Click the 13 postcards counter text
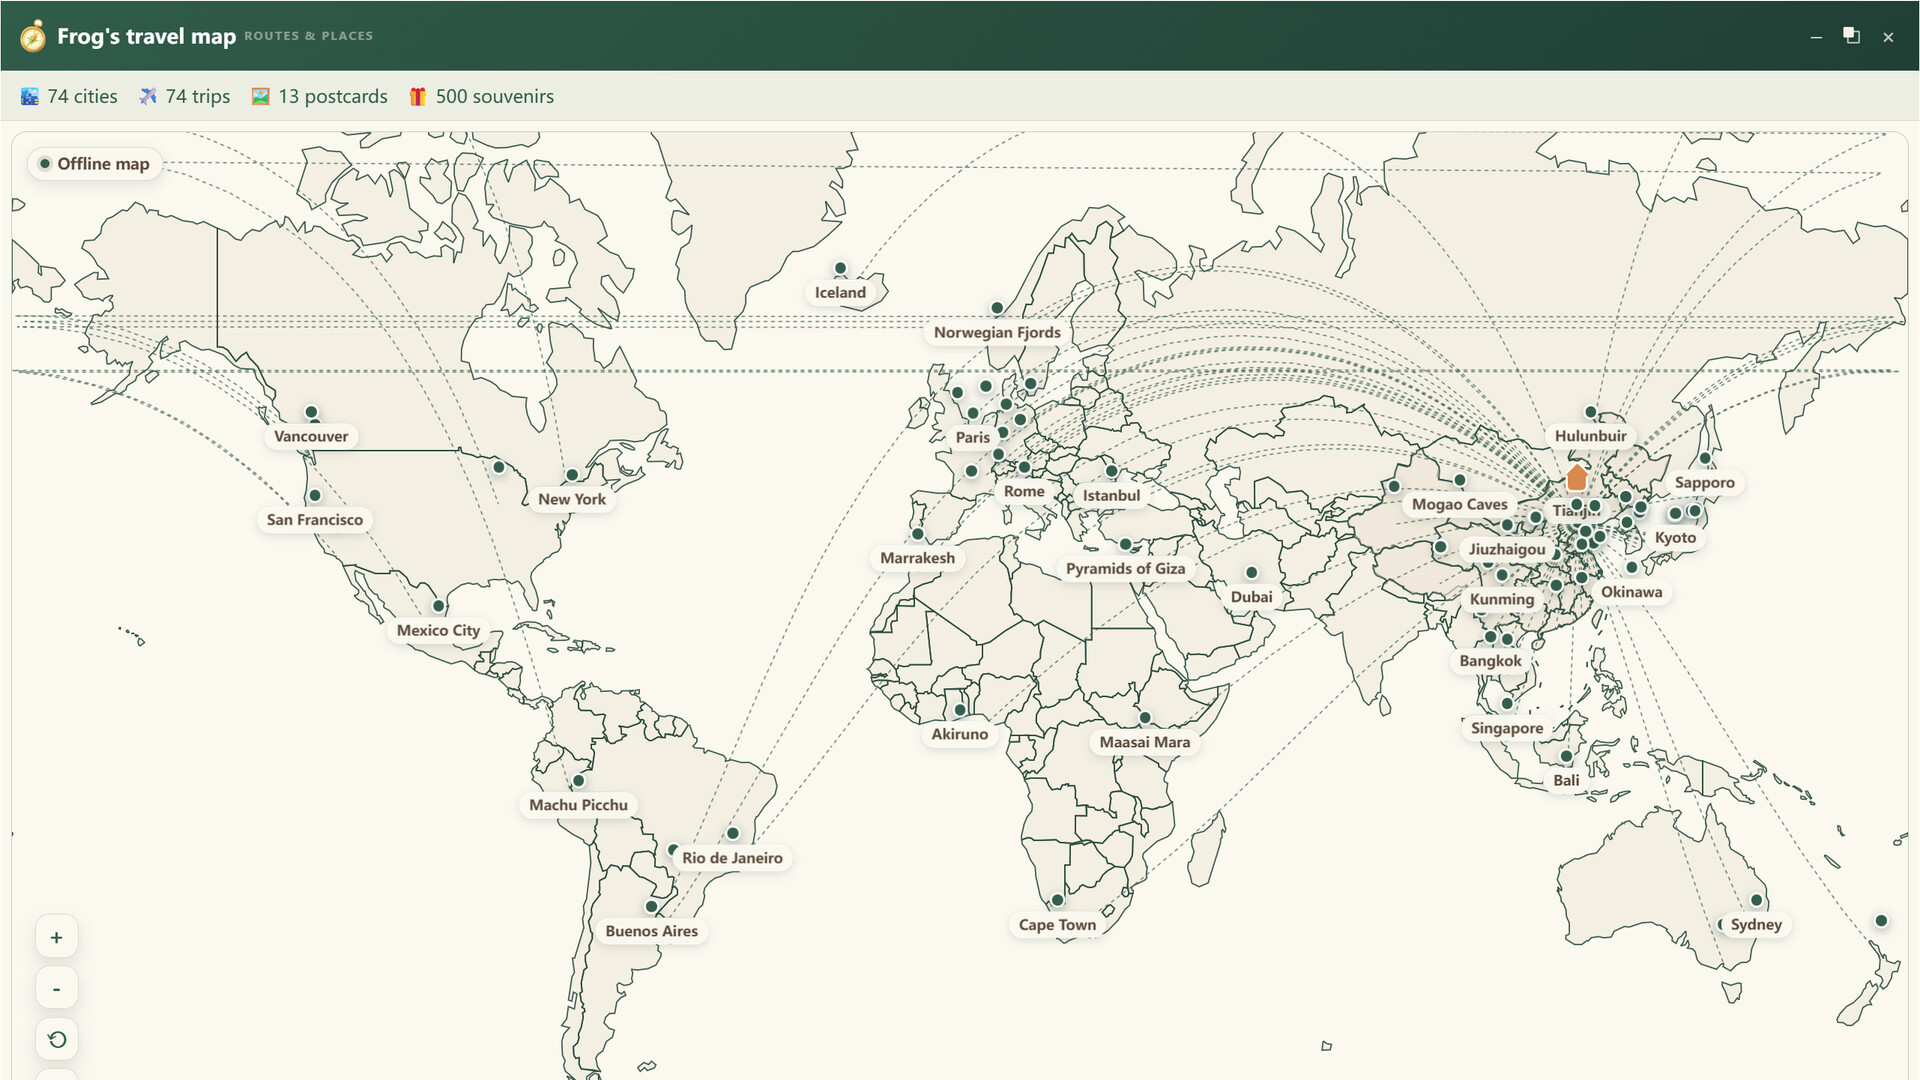The image size is (1920, 1080). 333,97
